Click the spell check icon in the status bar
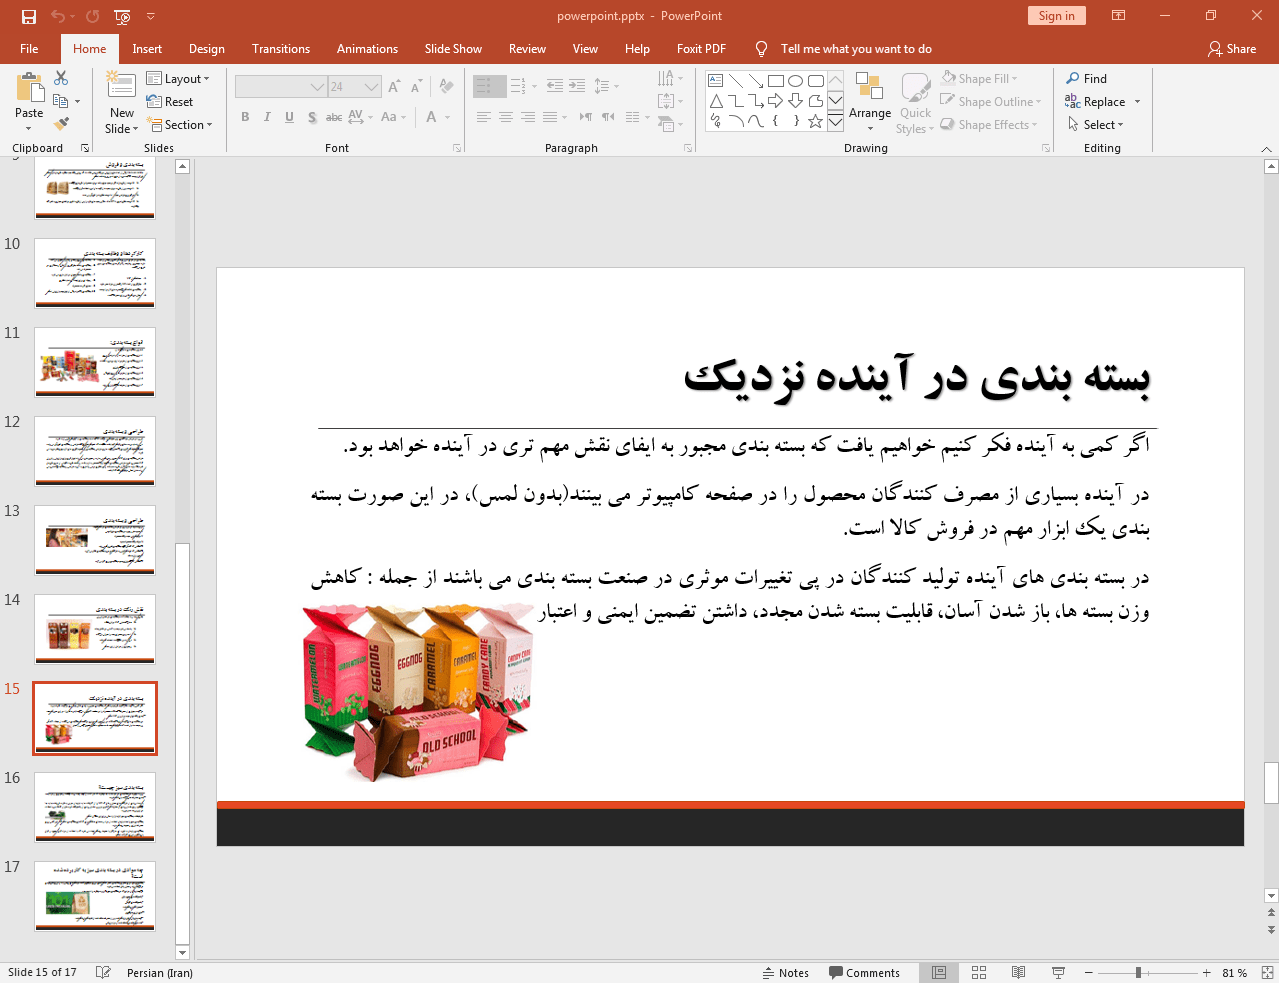 [x=103, y=972]
